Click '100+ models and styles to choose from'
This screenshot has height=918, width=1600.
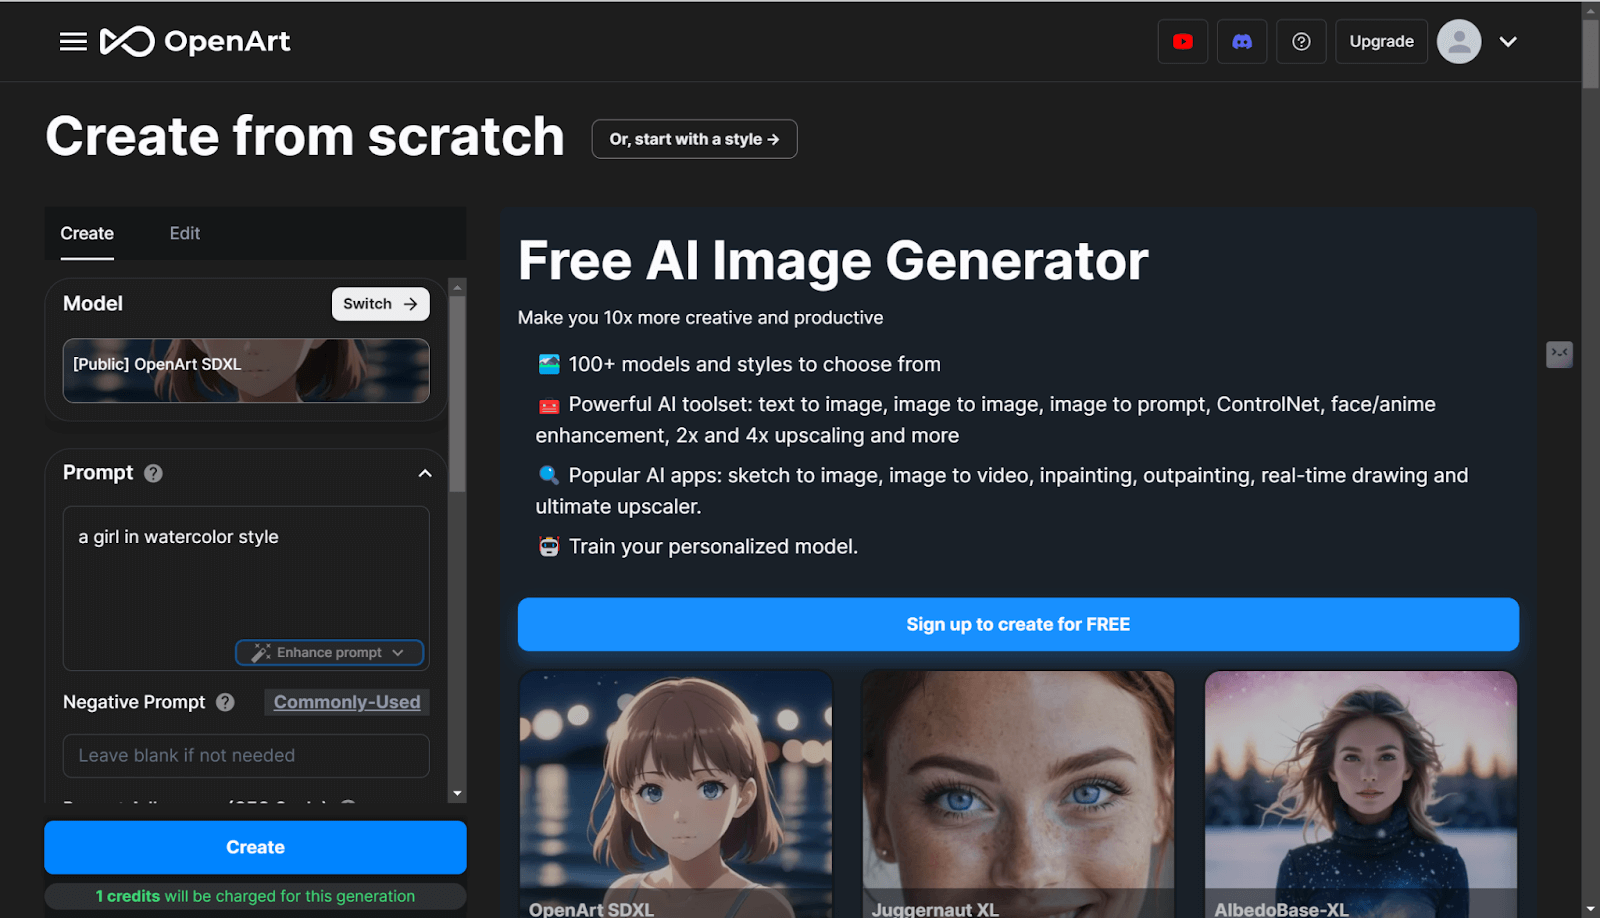click(x=754, y=365)
